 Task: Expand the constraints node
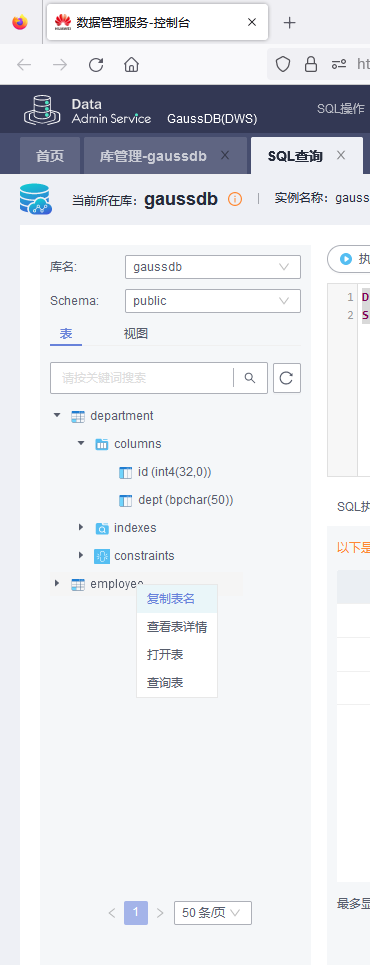(x=81, y=556)
